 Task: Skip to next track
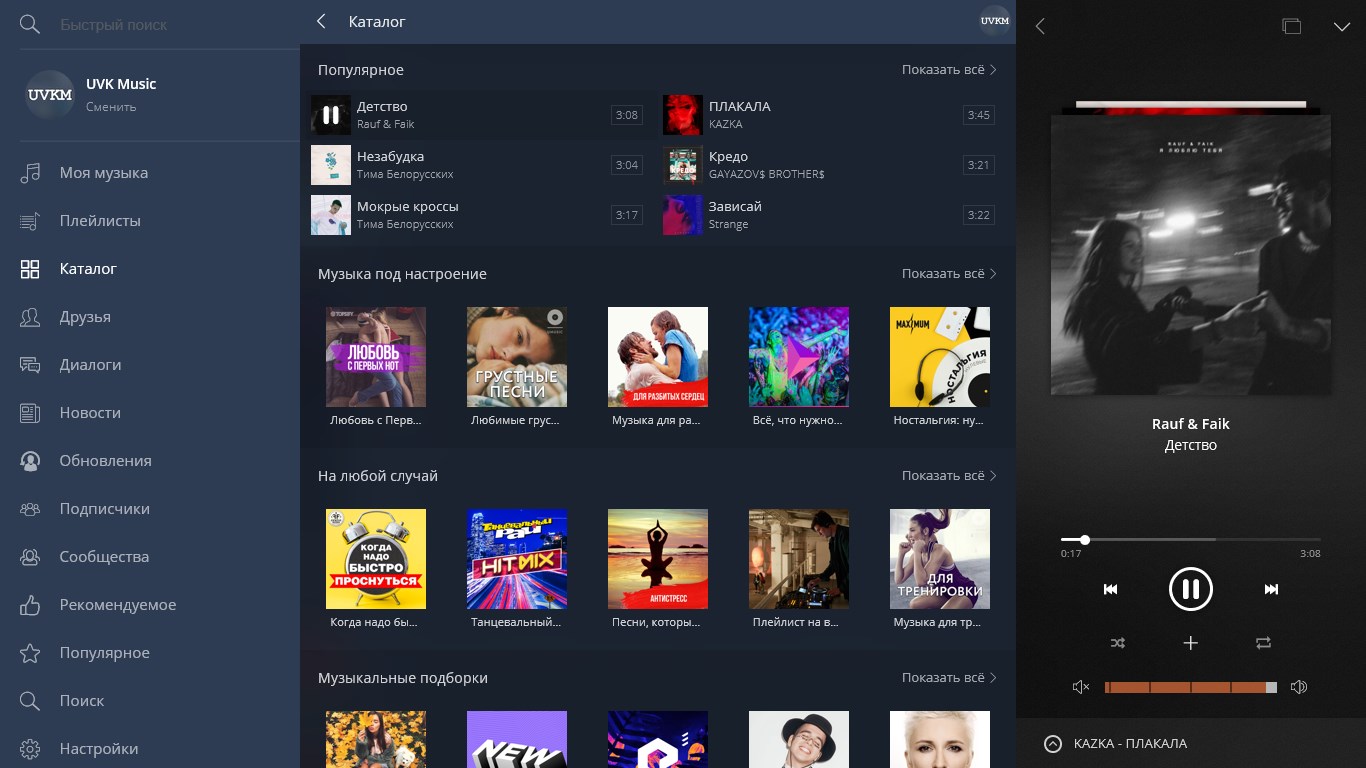coord(1271,589)
